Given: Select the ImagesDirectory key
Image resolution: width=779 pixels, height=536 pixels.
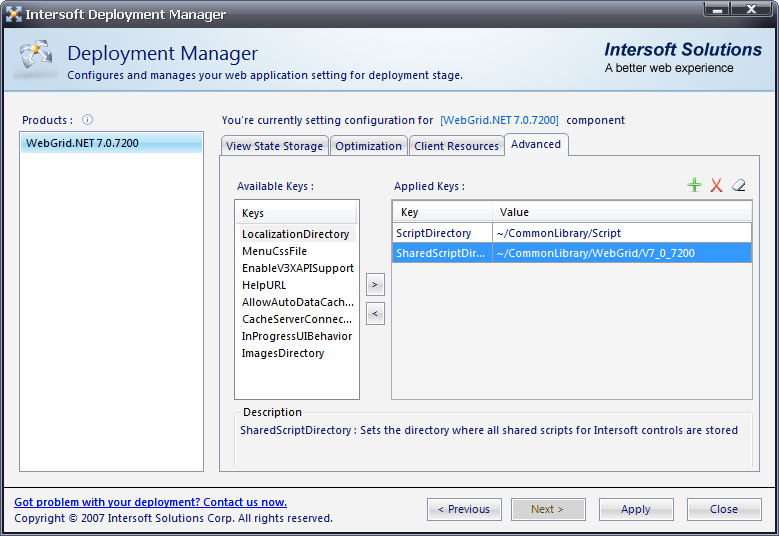Looking at the screenshot, I should tap(297, 353).
